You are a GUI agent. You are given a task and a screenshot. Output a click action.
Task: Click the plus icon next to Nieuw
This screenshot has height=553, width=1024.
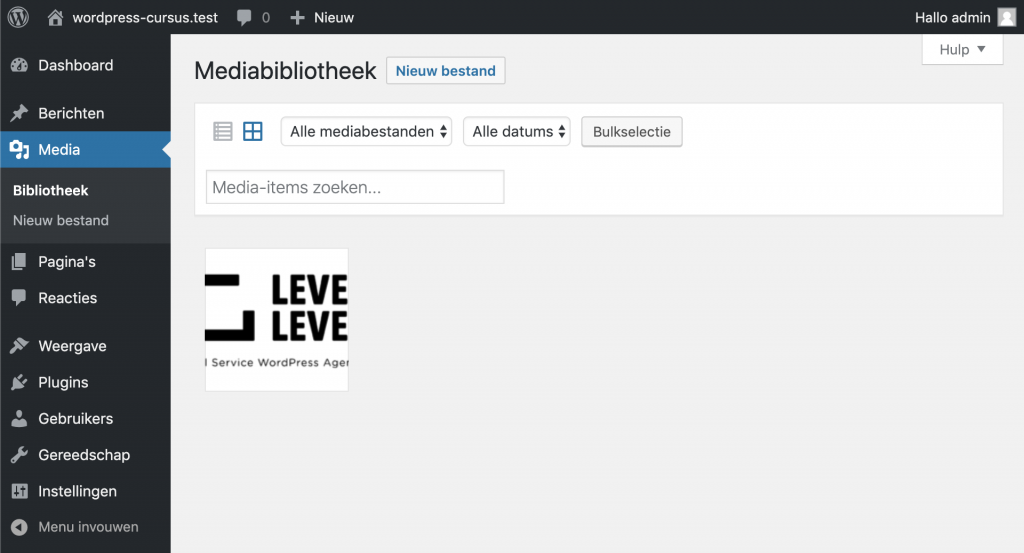(x=297, y=18)
